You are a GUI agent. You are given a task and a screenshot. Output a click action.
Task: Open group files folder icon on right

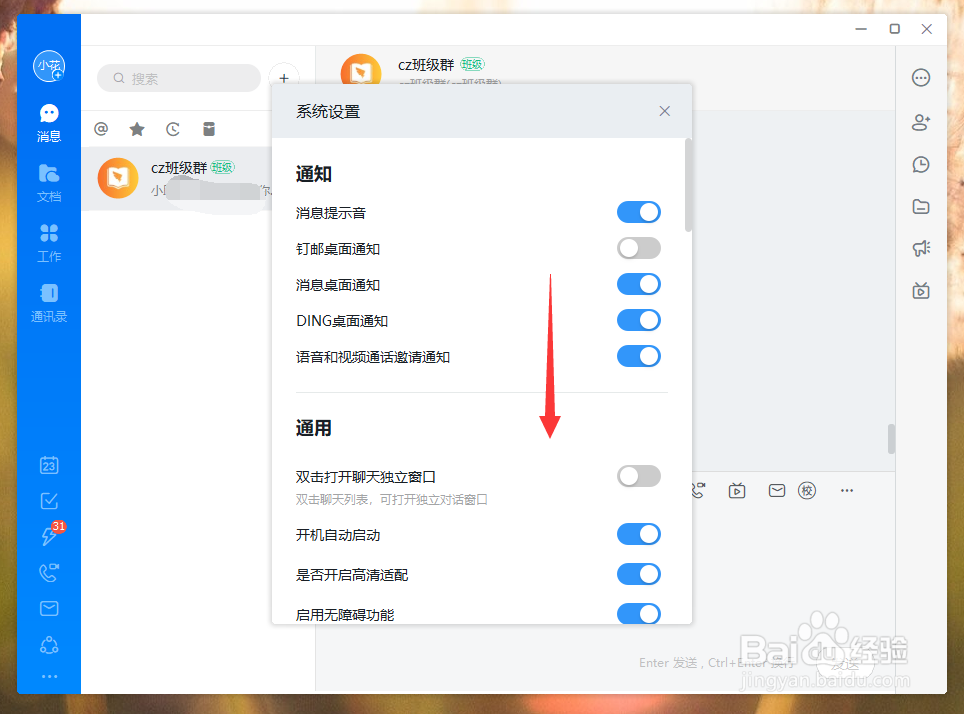coord(921,207)
